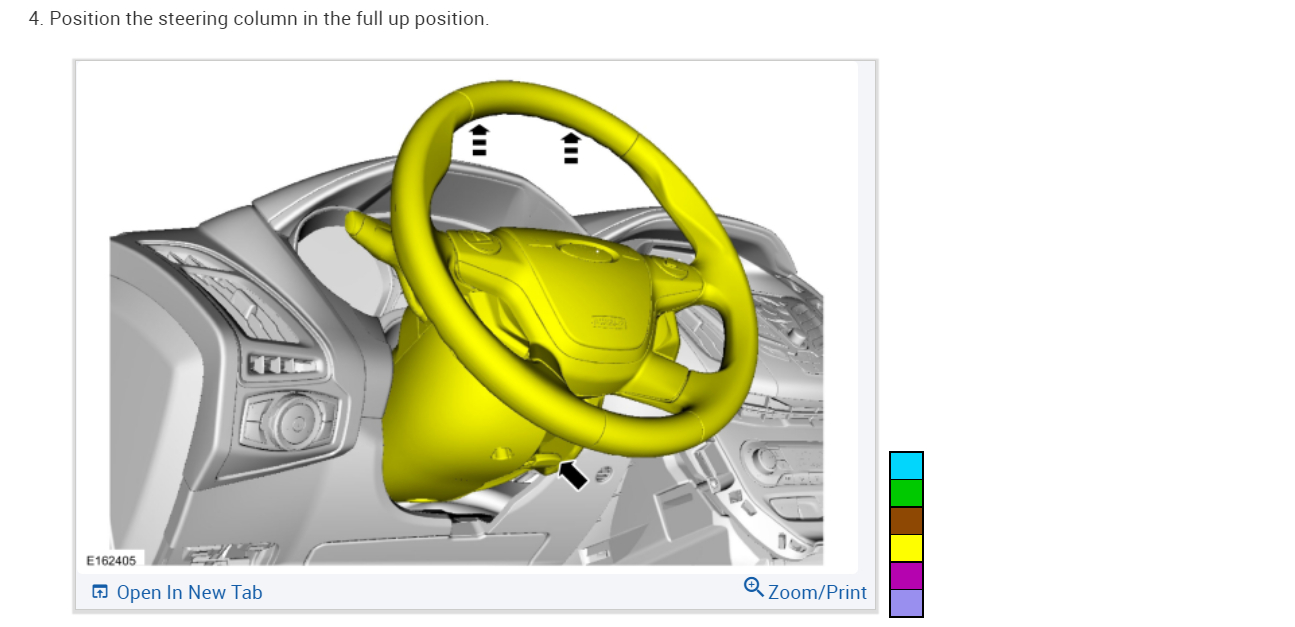1295x627 pixels.
Task: Select the magenta color swatch
Action: point(906,576)
